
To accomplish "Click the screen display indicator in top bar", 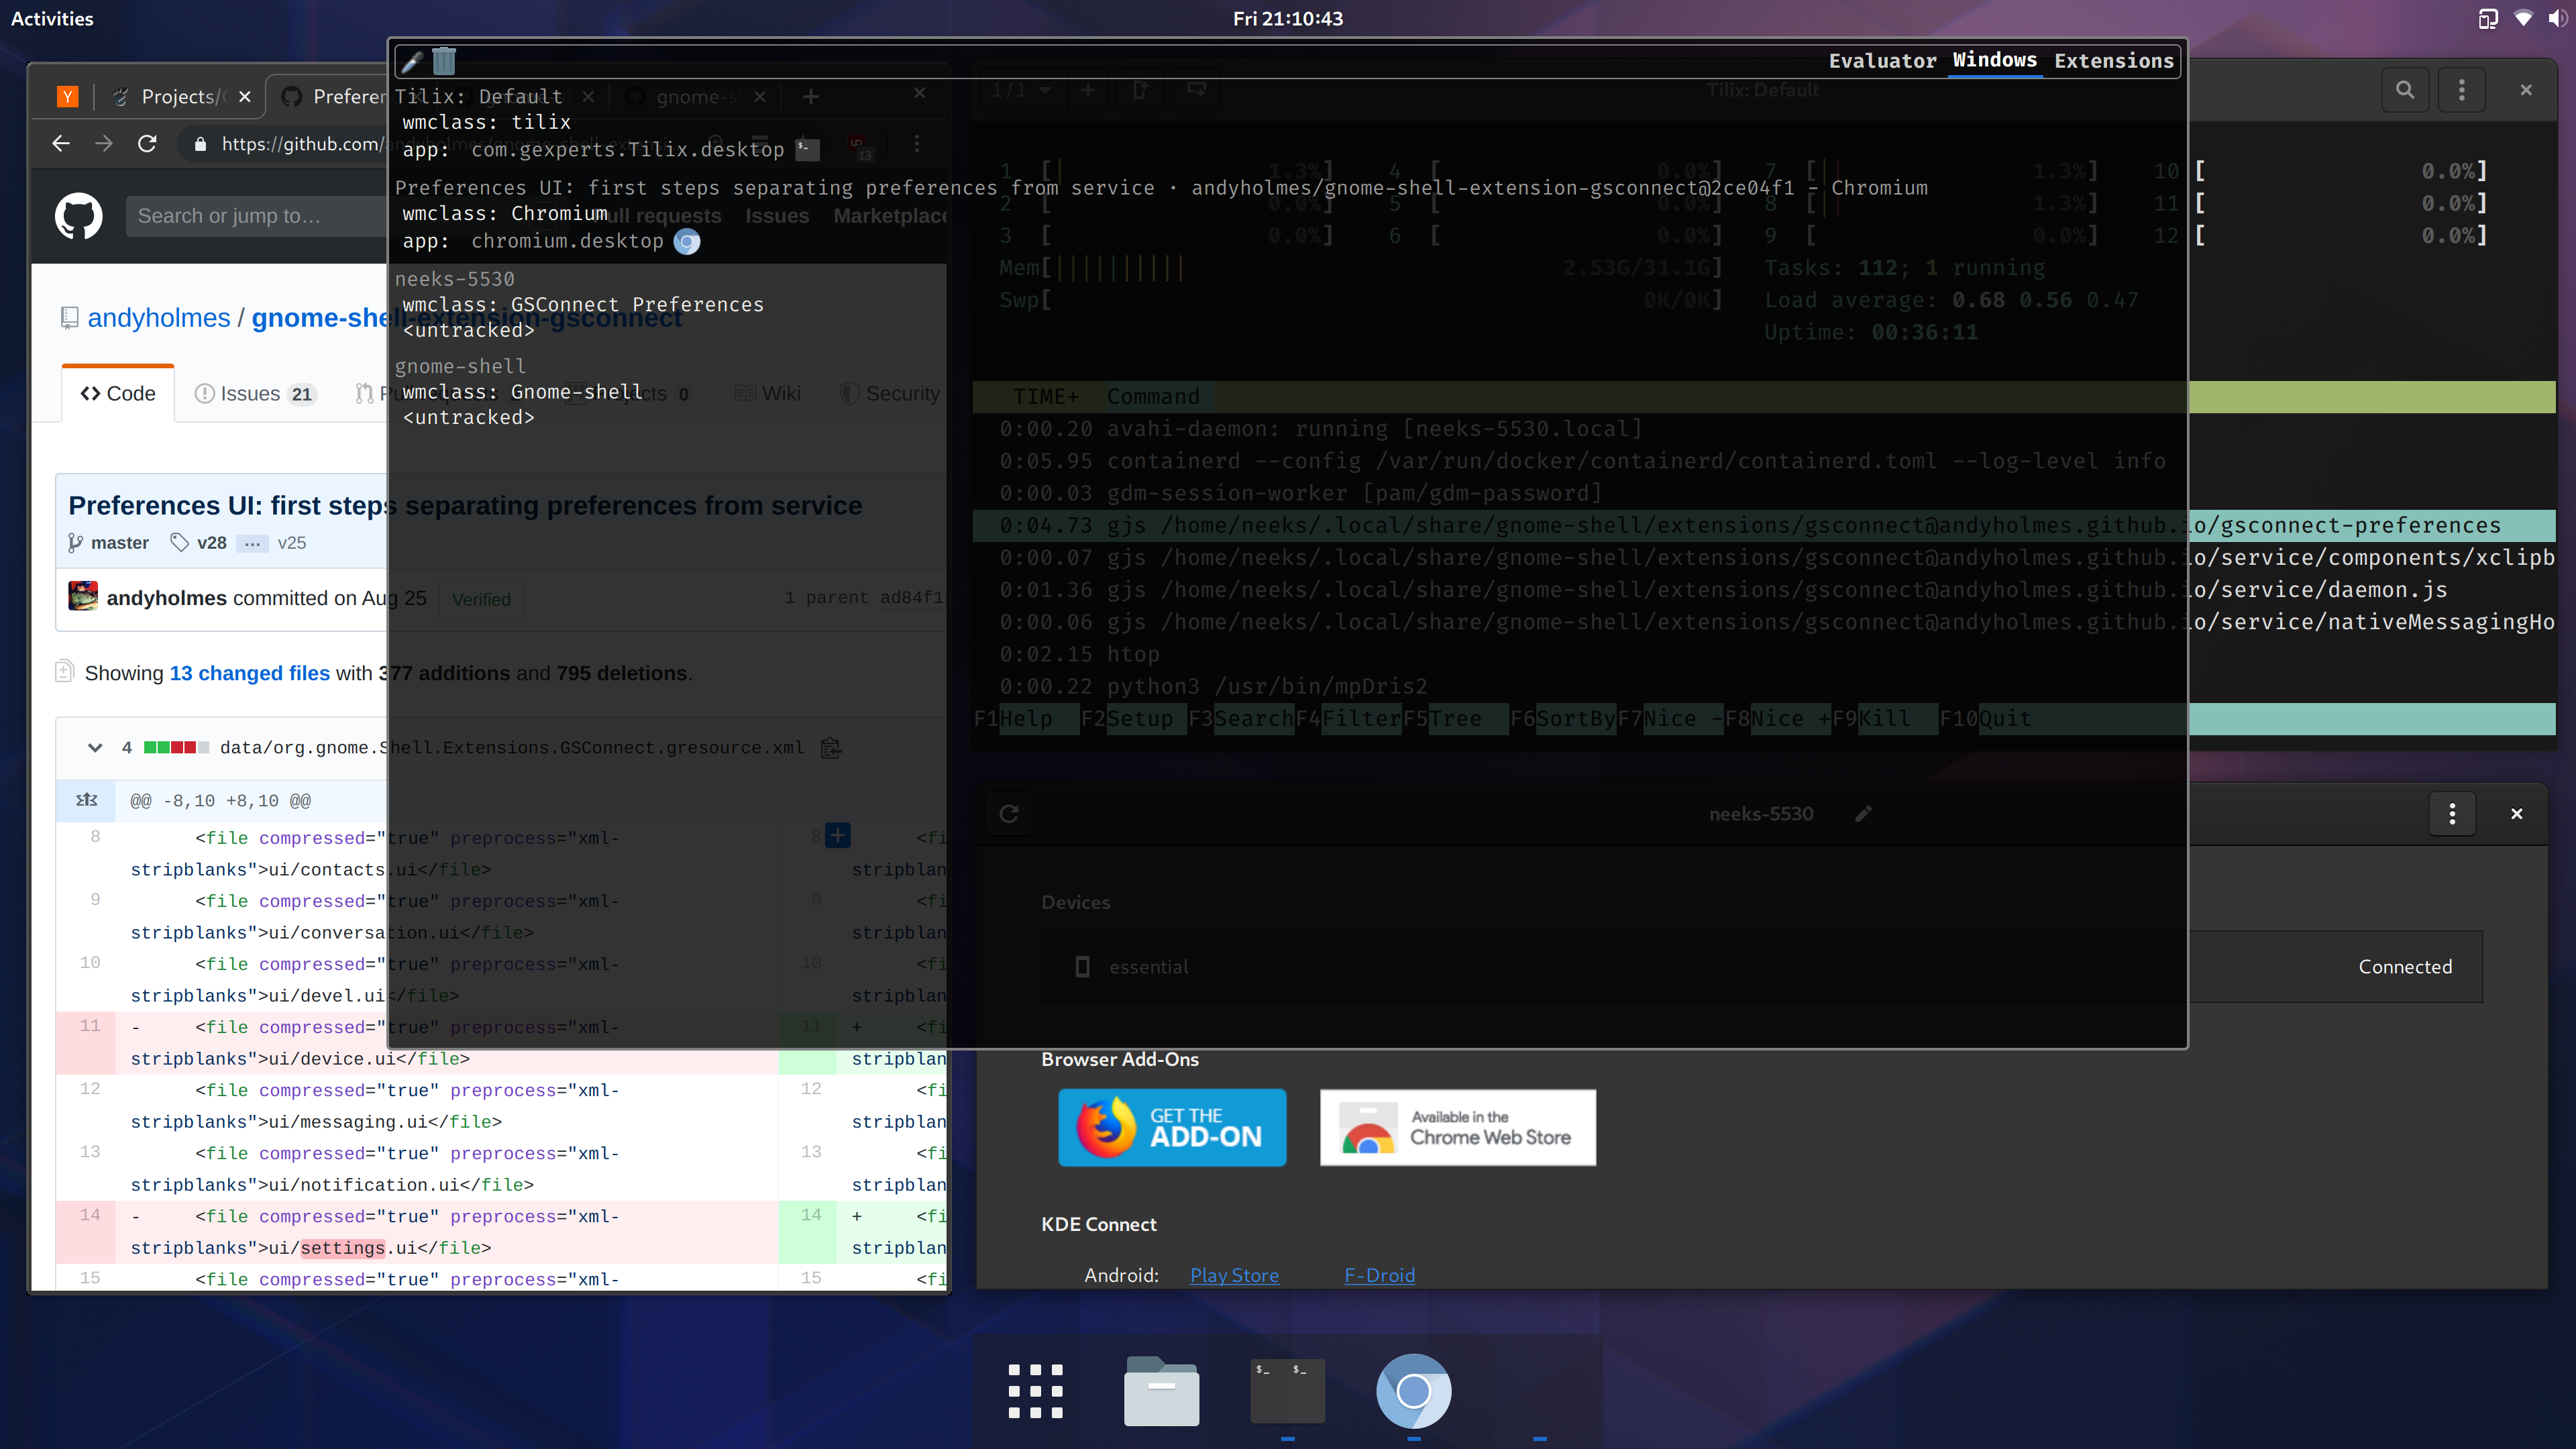I will [x=2488, y=18].
